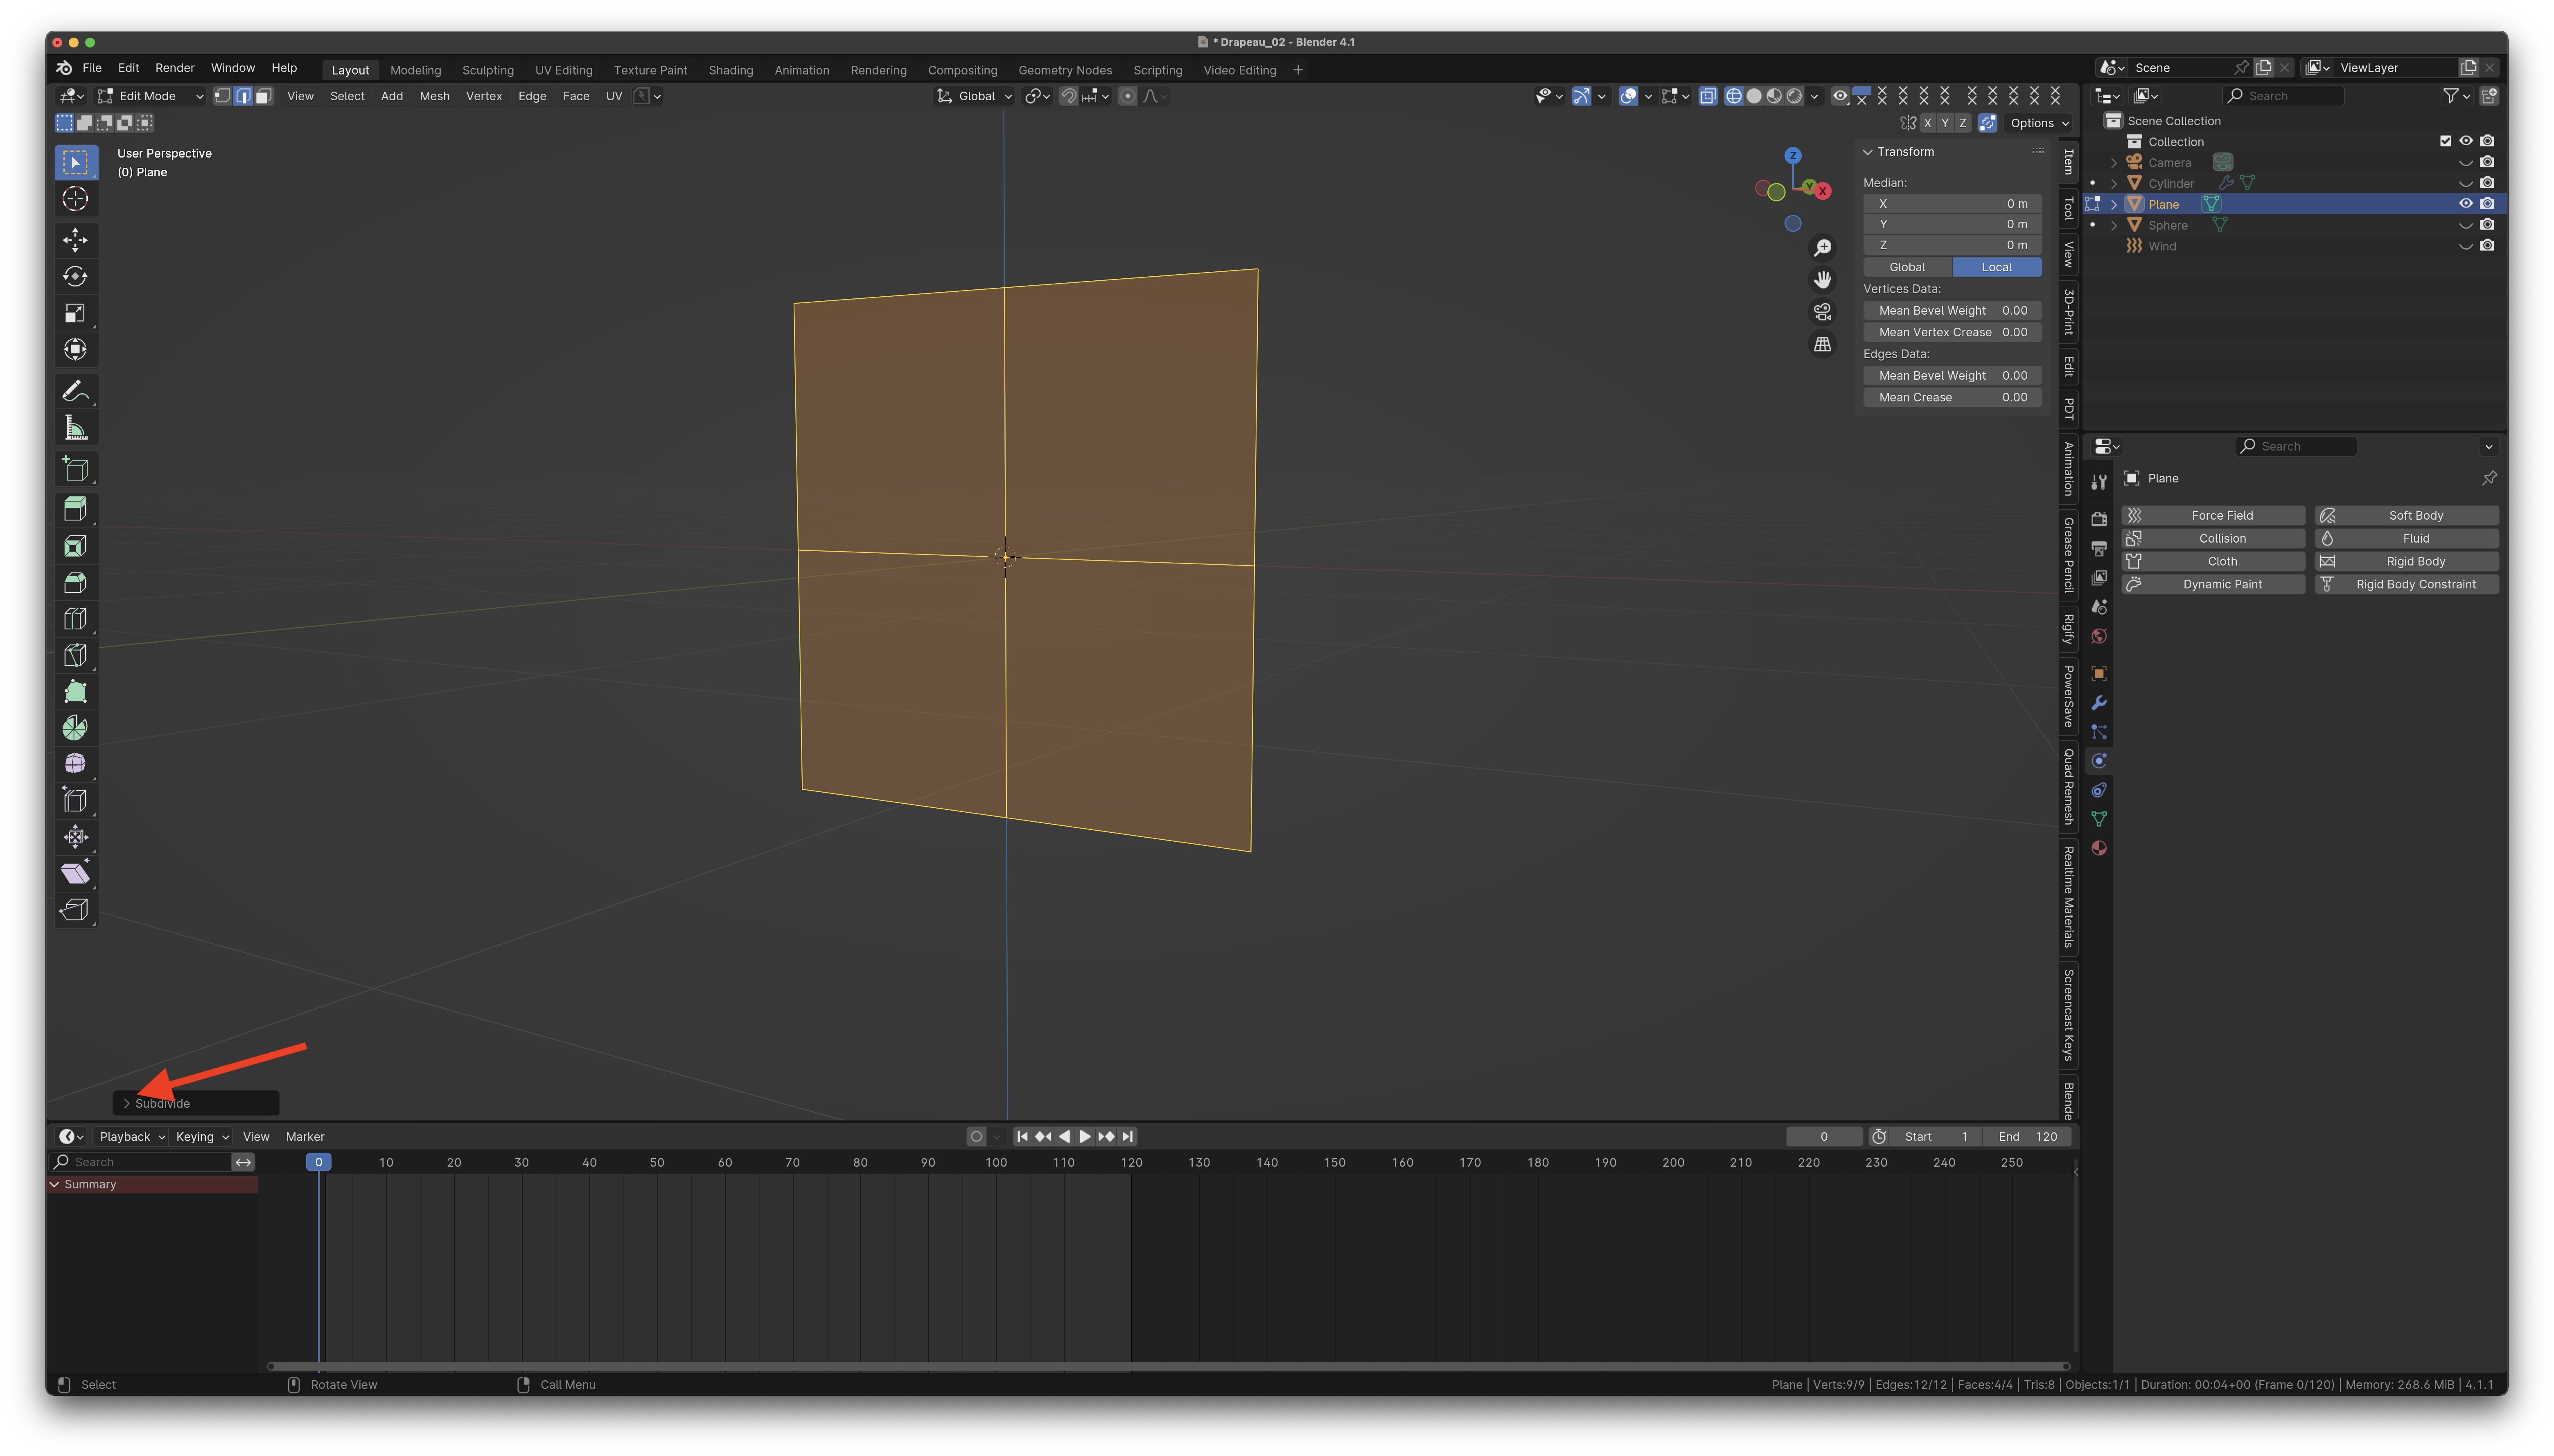Screen dimensions: 2554x1456
Task: Enable face select mode
Action: [x=263, y=96]
